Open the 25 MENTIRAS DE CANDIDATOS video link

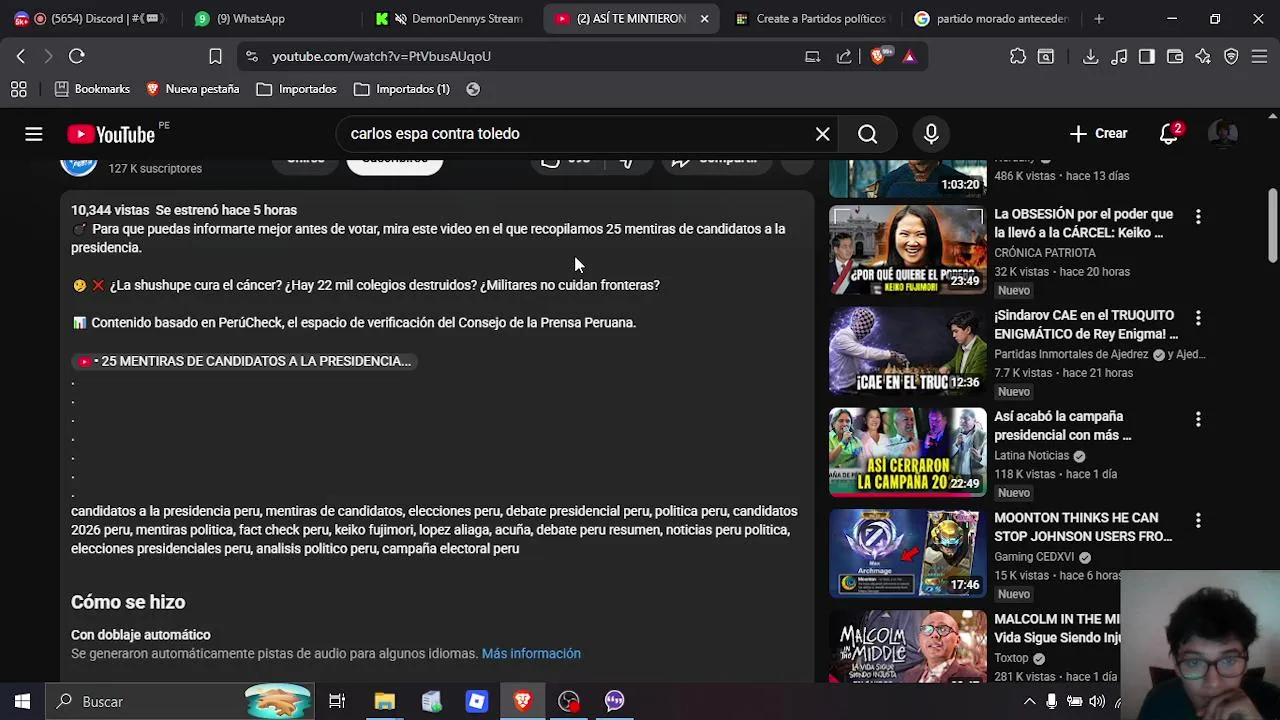[x=244, y=361]
